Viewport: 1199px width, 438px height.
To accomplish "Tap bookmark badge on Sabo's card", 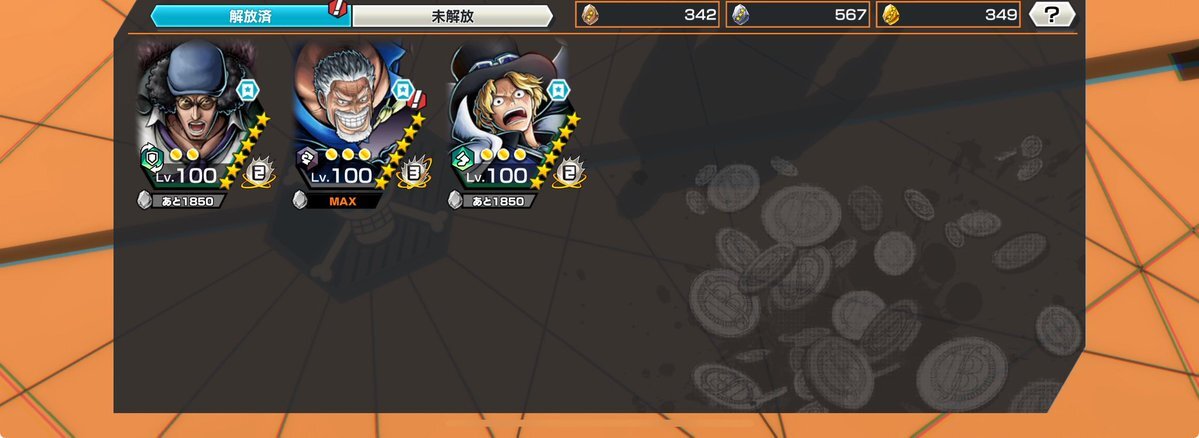I will click(558, 90).
